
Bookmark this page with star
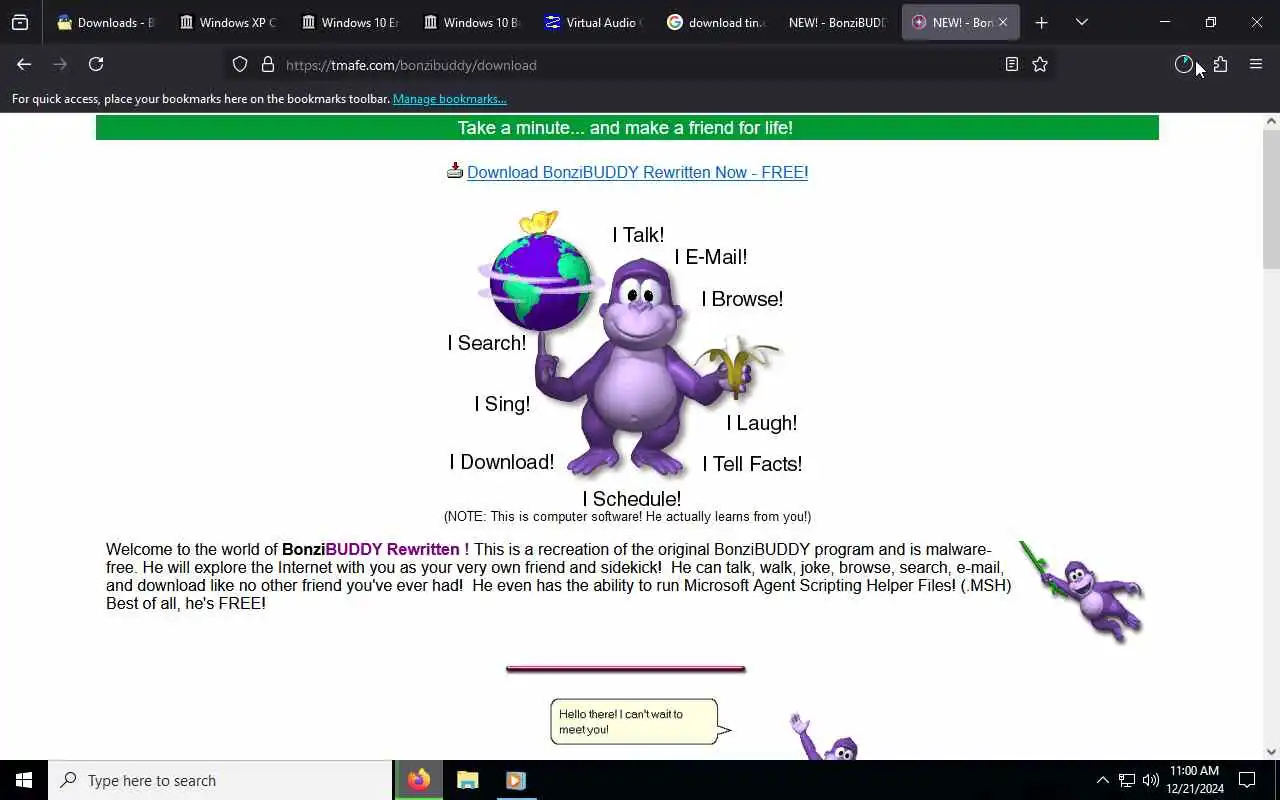tap(1040, 64)
